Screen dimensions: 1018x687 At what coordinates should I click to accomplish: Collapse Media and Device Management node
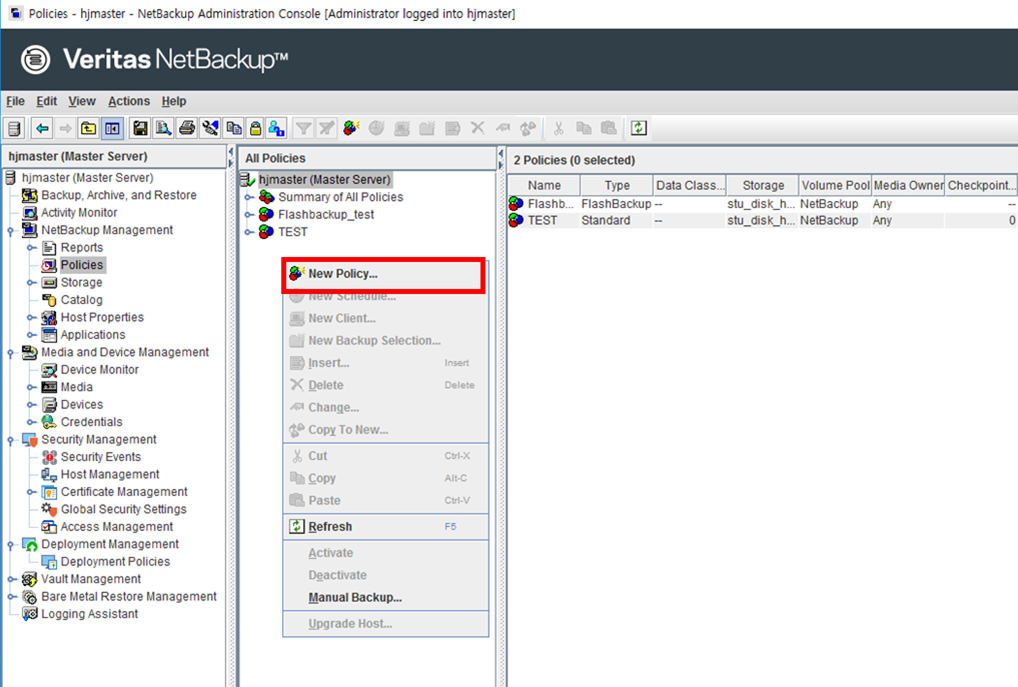pyautogui.click(x=10, y=353)
